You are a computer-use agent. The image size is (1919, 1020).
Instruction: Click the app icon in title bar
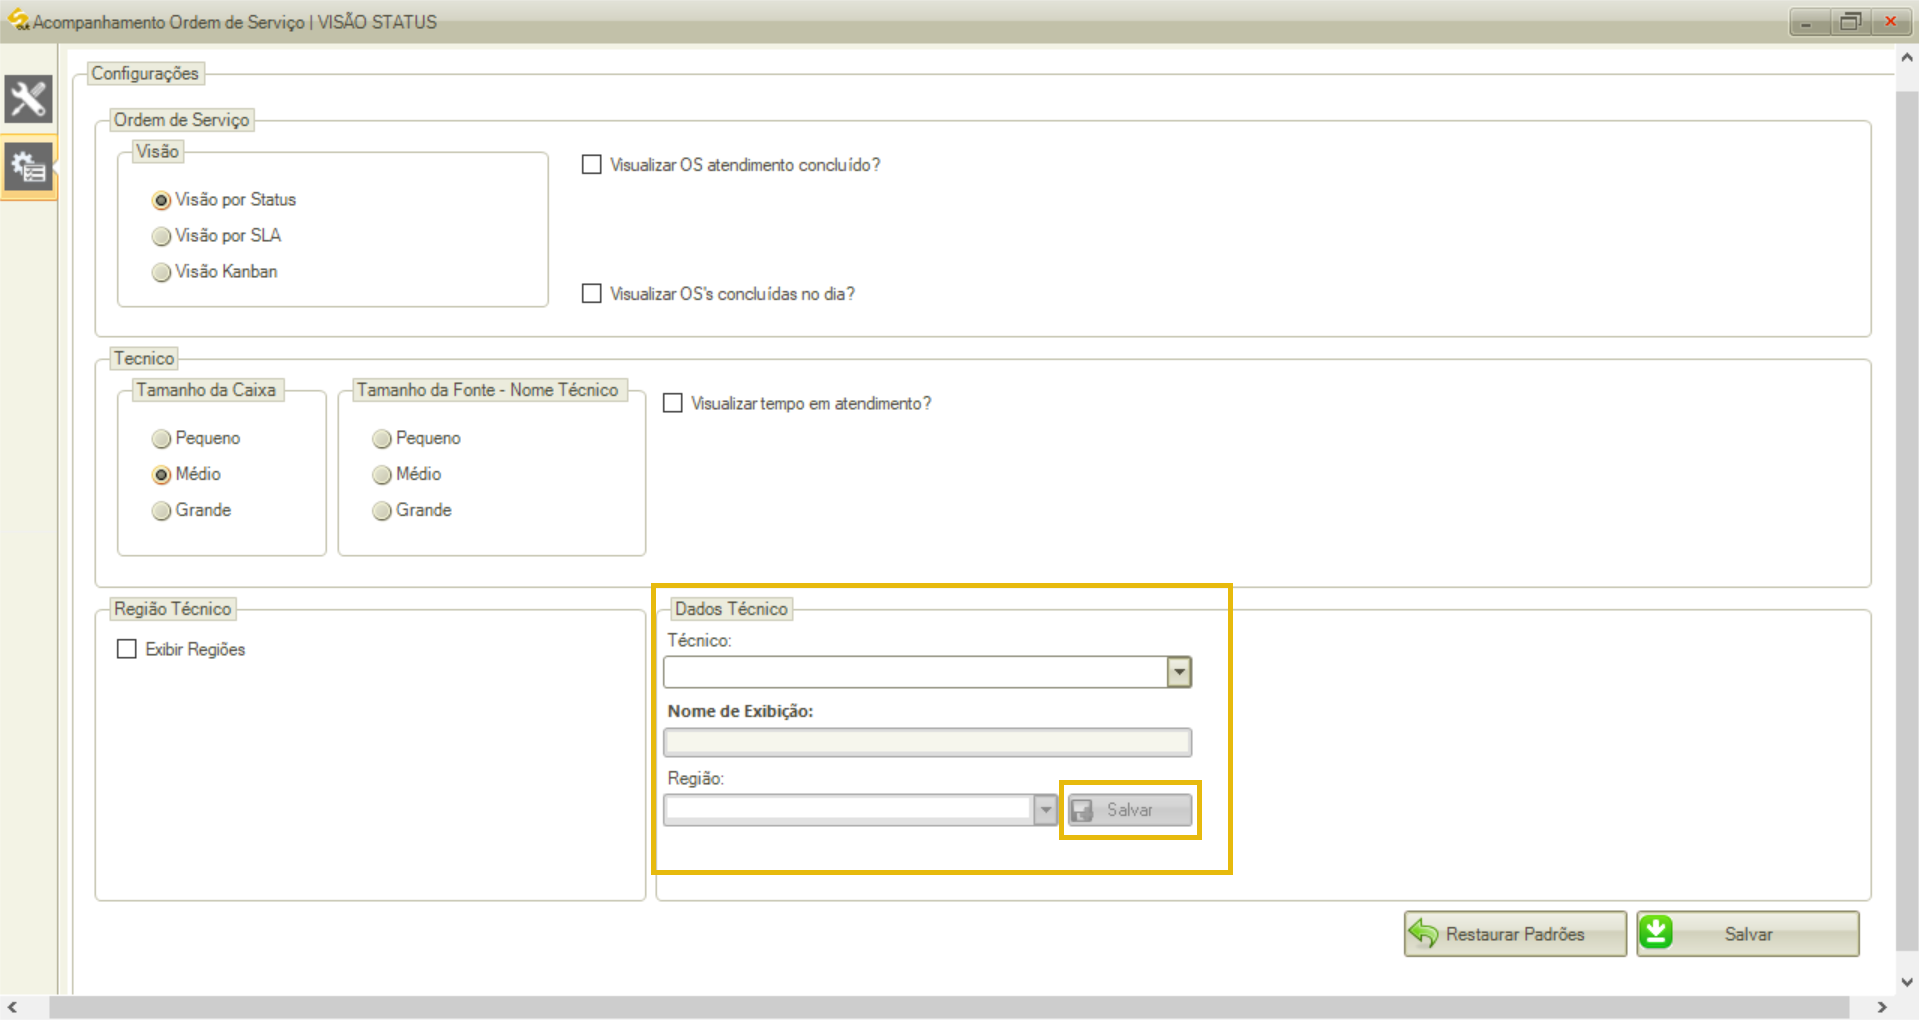pyautogui.click(x=17, y=19)
